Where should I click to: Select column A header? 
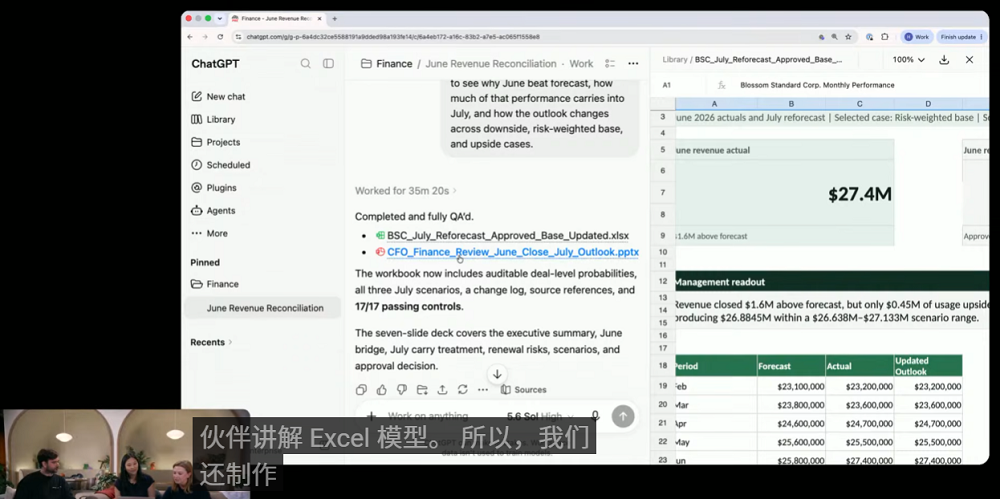pyautogui.click(x=714, y=104)
